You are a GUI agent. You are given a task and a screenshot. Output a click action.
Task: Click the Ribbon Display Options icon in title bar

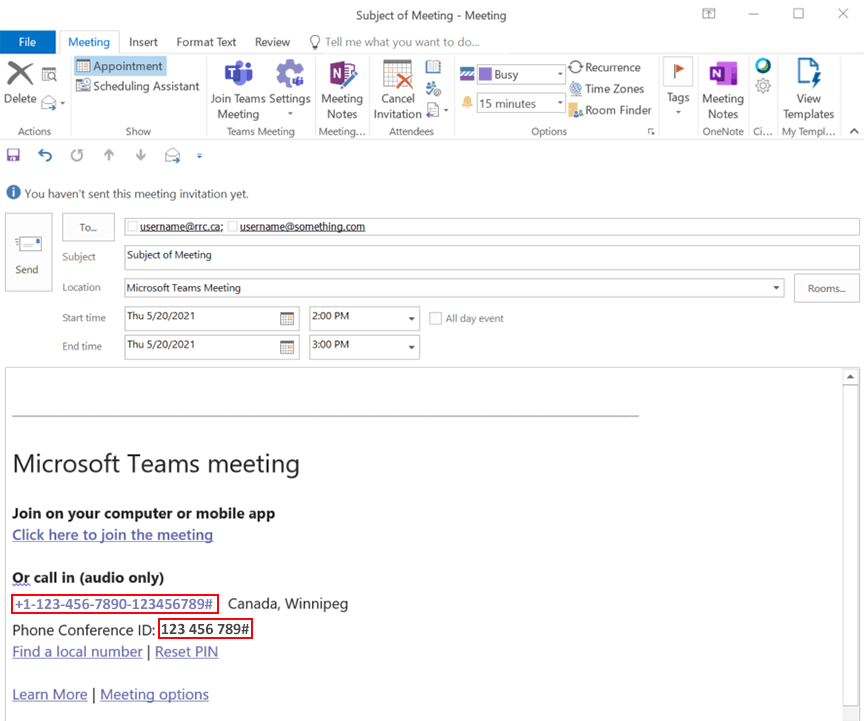click(709, 14)
